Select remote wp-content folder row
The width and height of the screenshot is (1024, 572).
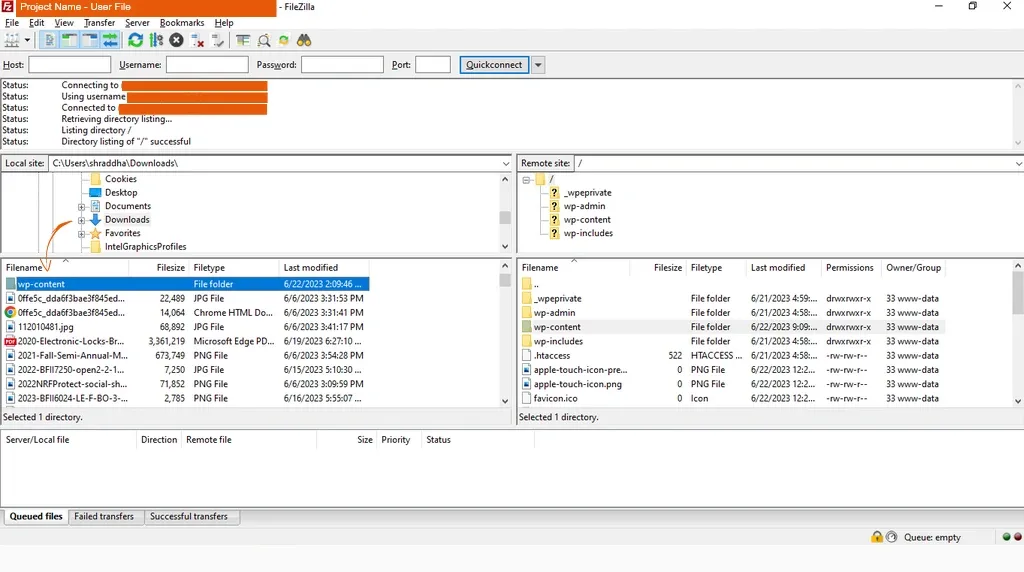pyautogui.click(x=732, y=327)
